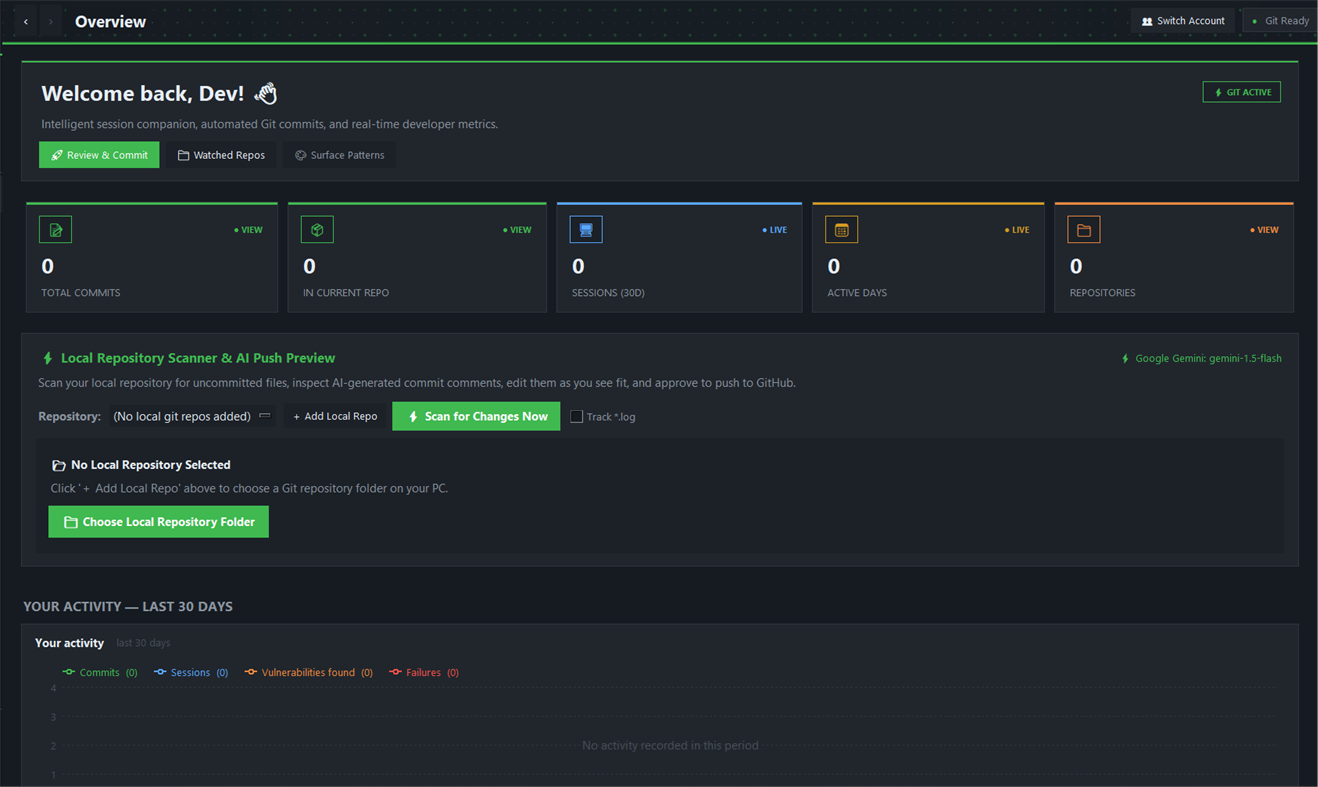This screenshot has height=787, width=1318.
Task: Enable the Track *.log checkbox
Action: (577, 416)
